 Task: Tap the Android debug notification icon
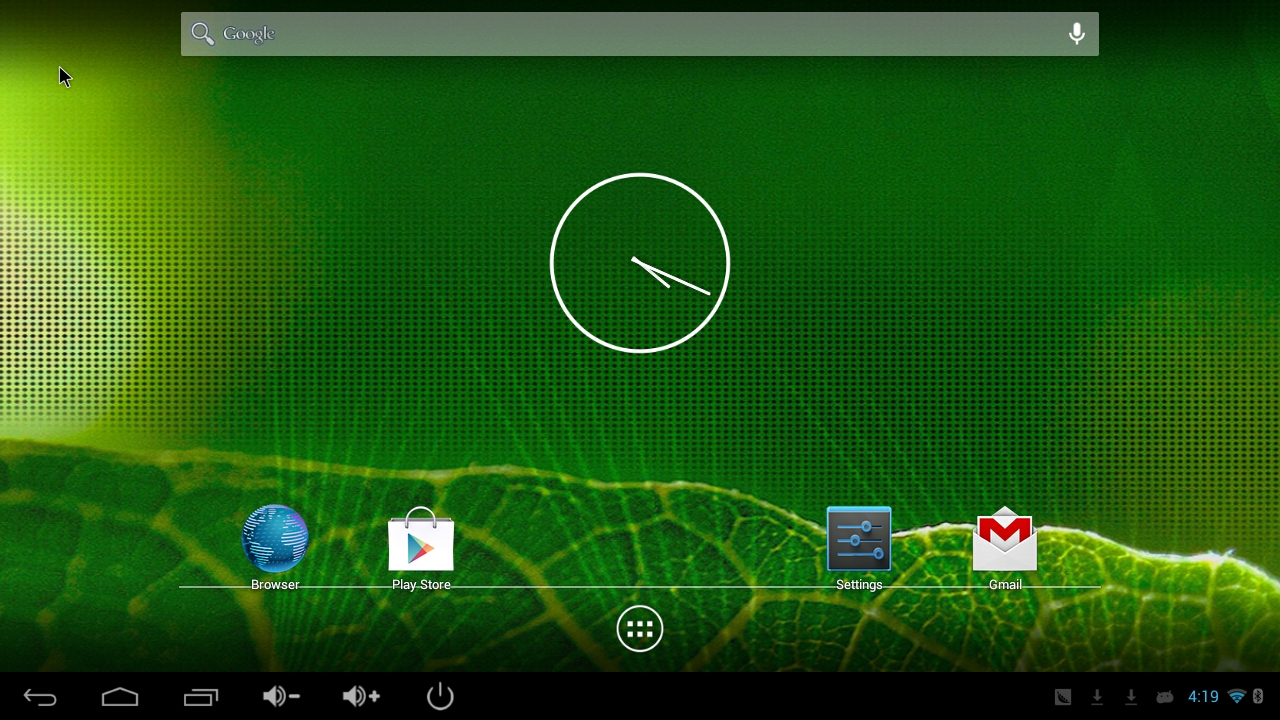pos(1165,697)
